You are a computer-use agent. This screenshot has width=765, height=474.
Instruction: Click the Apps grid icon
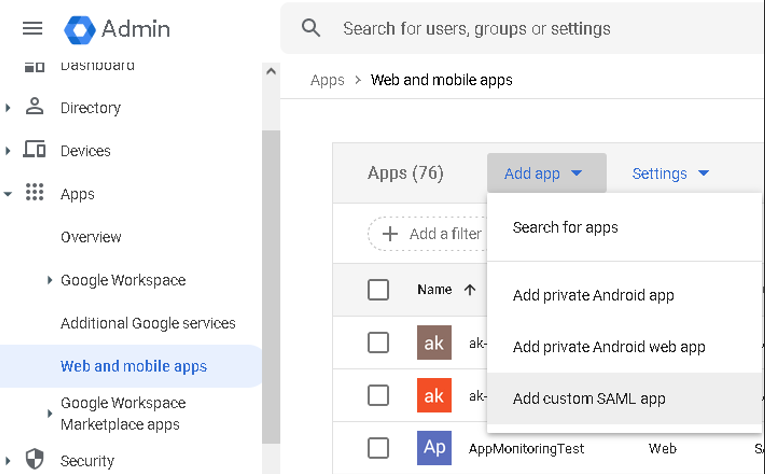click(35, 193)
